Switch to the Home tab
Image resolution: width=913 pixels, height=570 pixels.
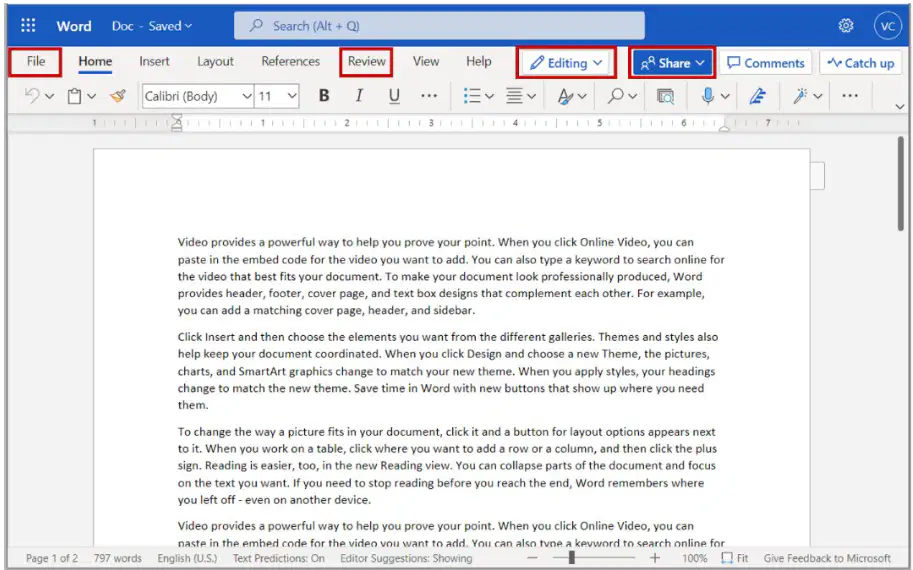point(95,61)
